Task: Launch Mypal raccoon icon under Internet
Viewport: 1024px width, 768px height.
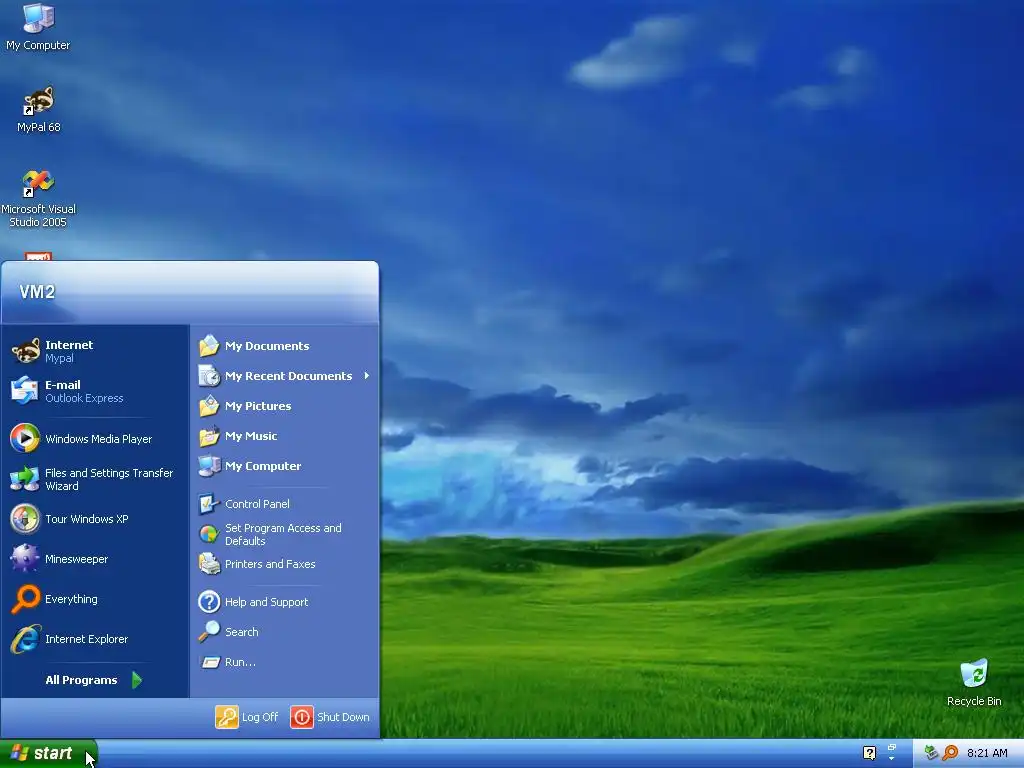Action: 26,351
